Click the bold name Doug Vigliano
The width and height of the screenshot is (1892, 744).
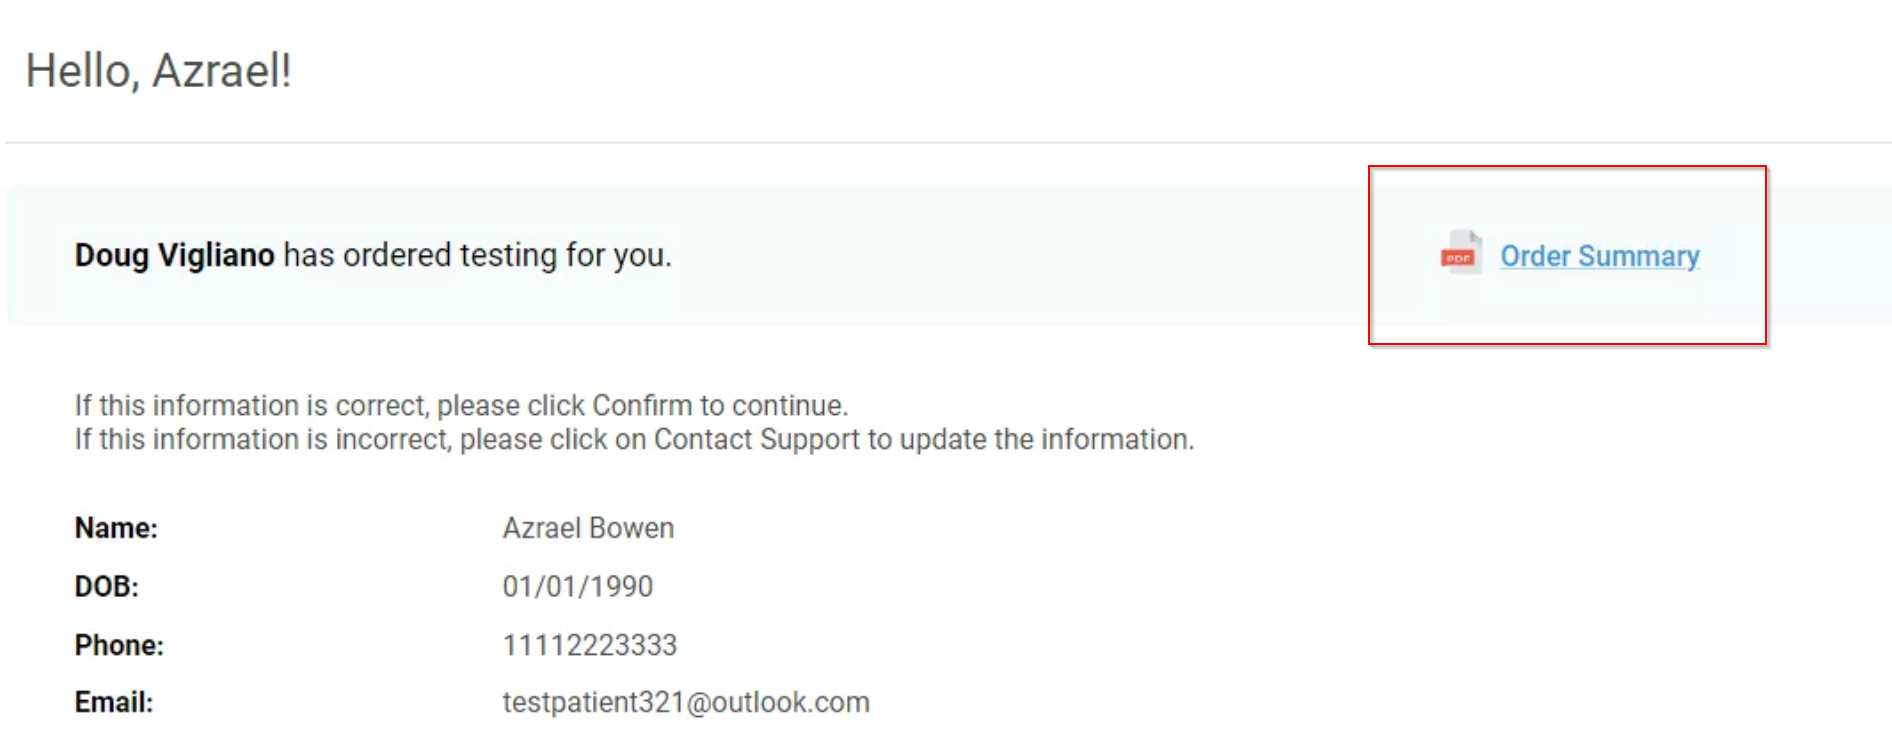click(x=174, y=255)
